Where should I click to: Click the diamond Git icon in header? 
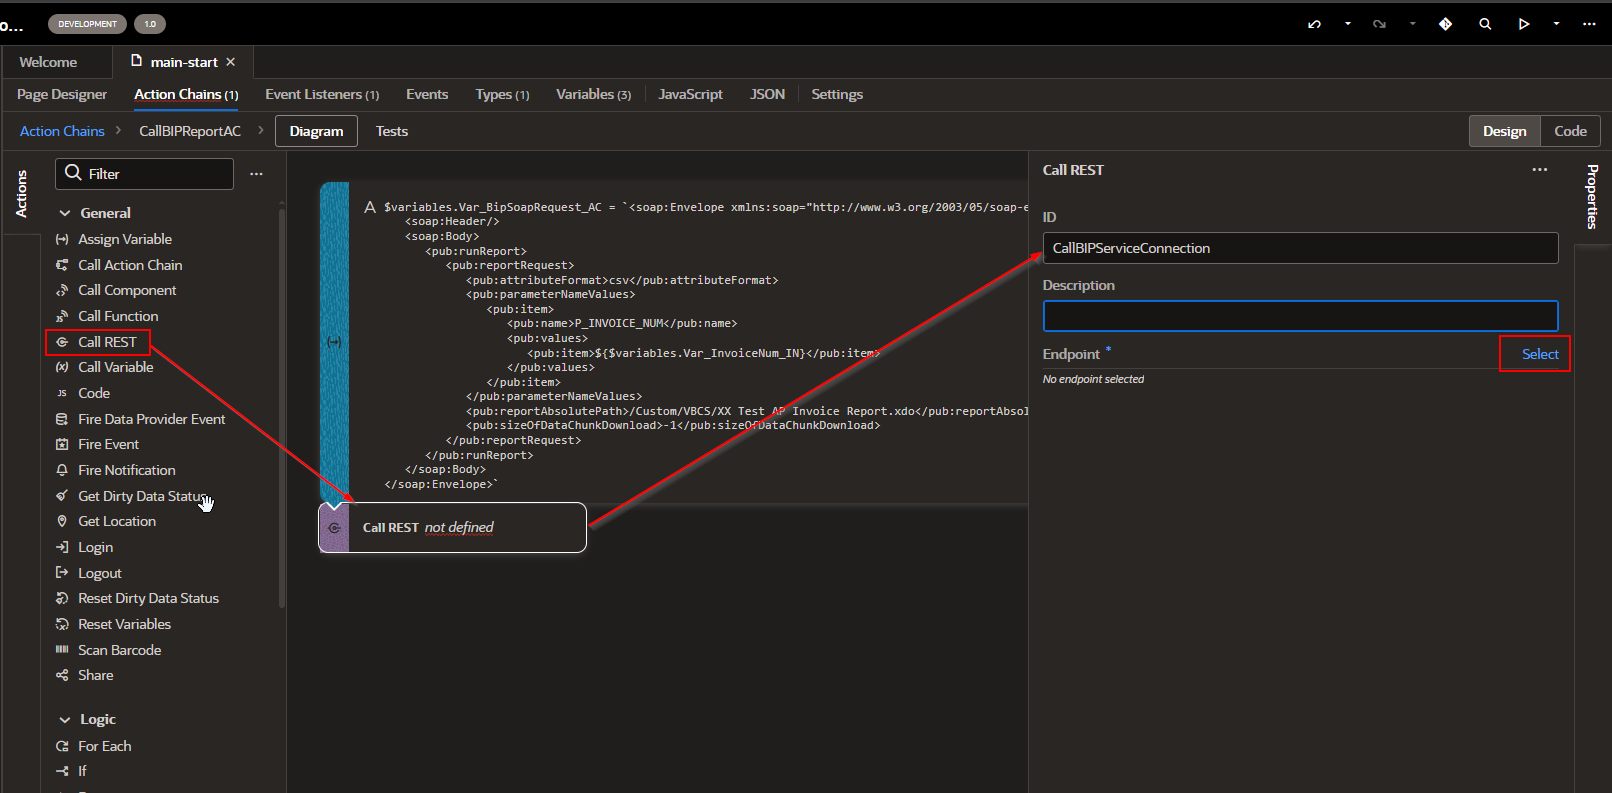(x=1446, y=24)
